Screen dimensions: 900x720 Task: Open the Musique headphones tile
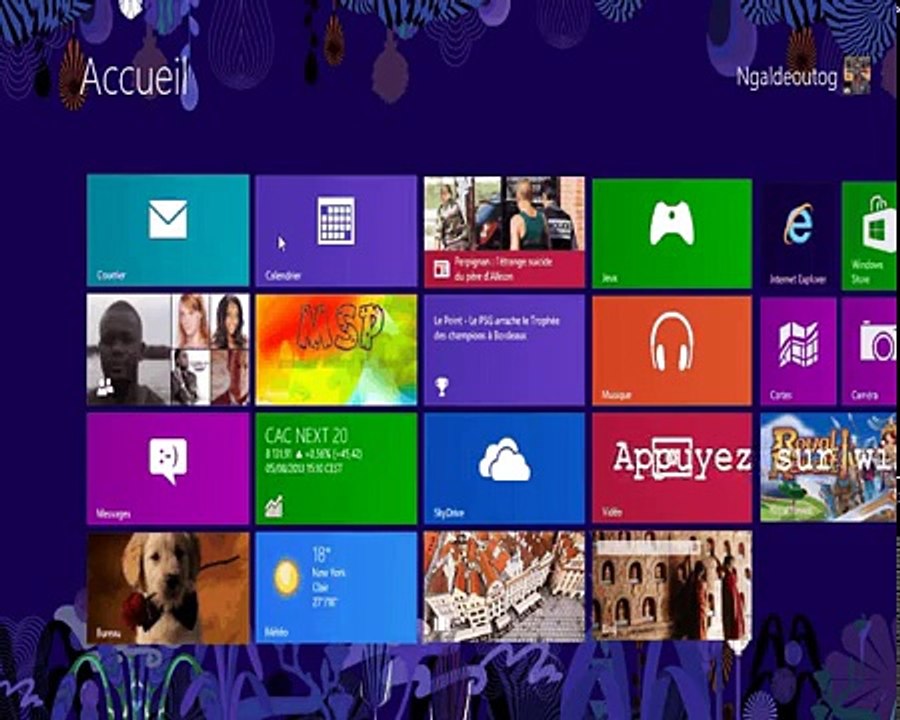tap(672, 351)
